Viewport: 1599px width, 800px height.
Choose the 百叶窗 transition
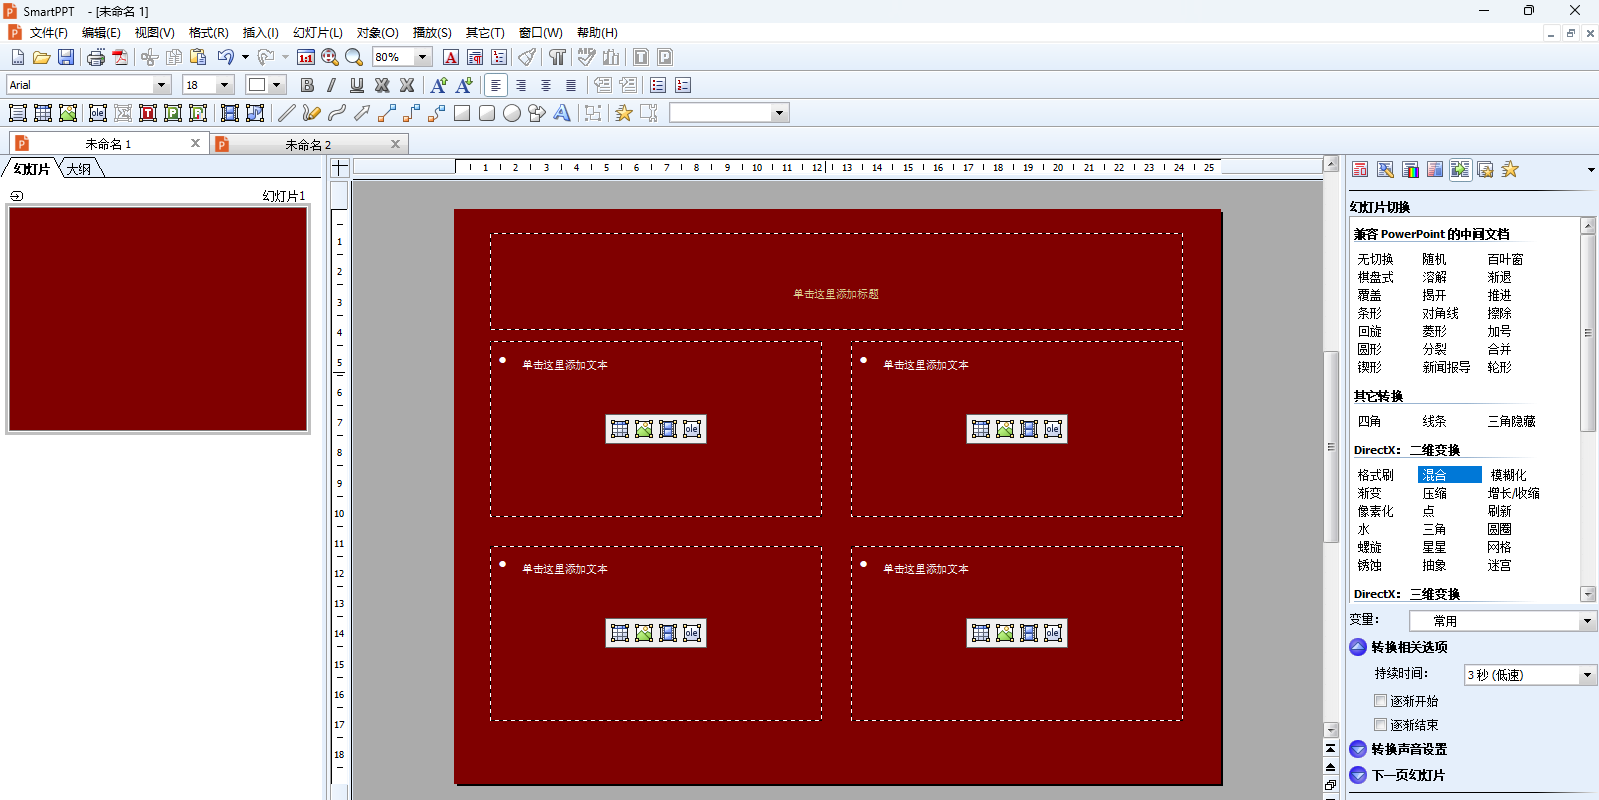click(x=1505, y=259)
